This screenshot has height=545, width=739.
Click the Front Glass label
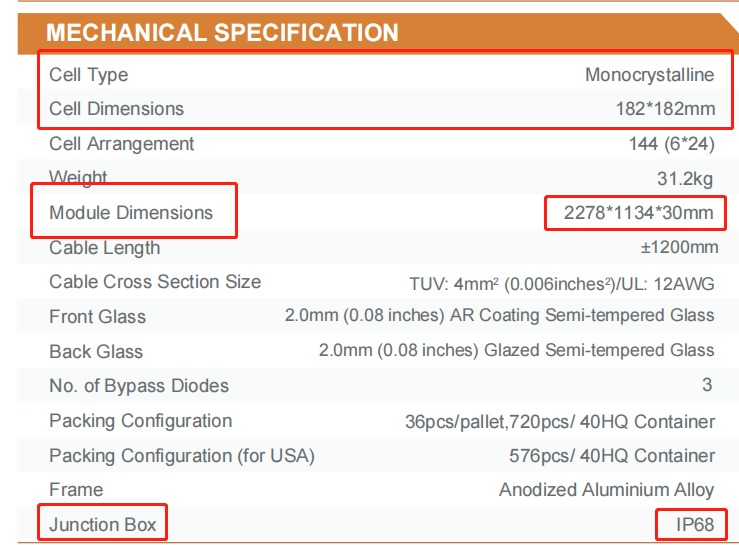[97, 317]
